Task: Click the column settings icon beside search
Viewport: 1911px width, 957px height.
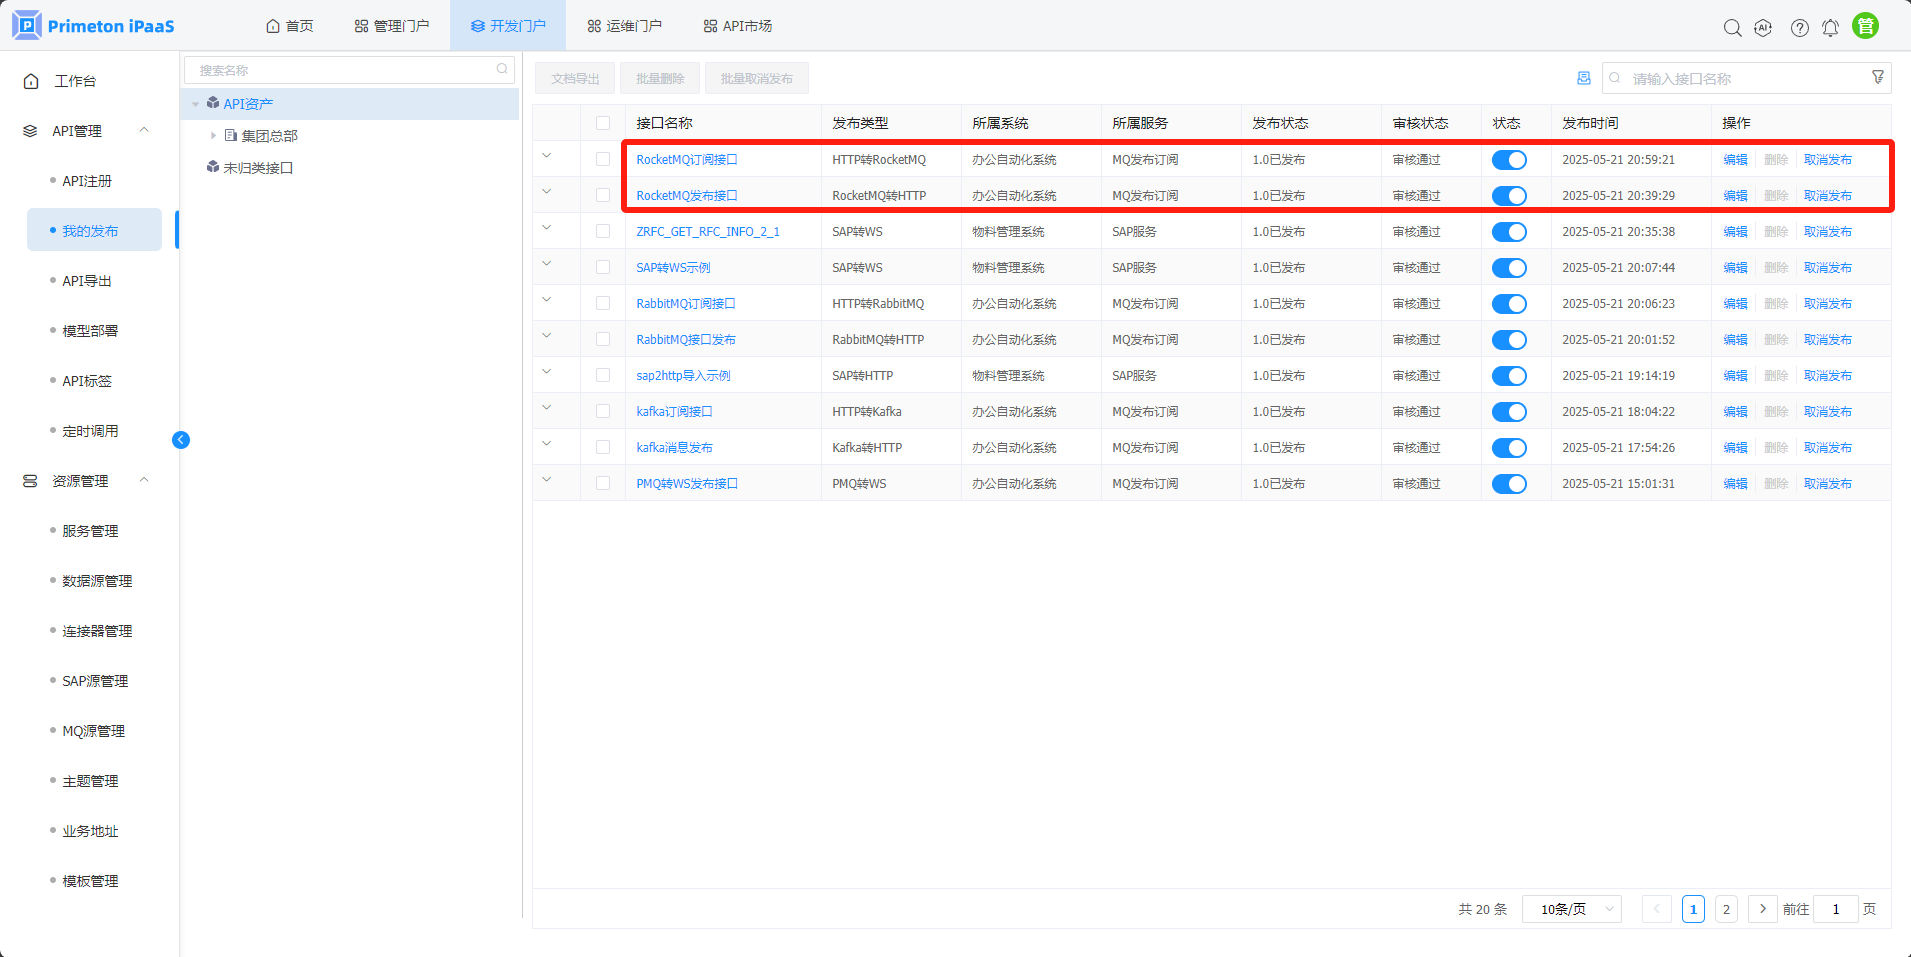Action: coord(1583,78)
